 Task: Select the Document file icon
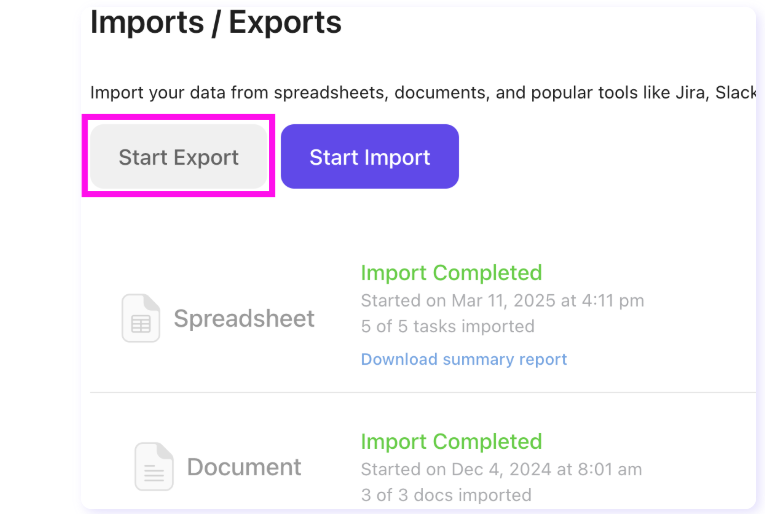point(154,466)
